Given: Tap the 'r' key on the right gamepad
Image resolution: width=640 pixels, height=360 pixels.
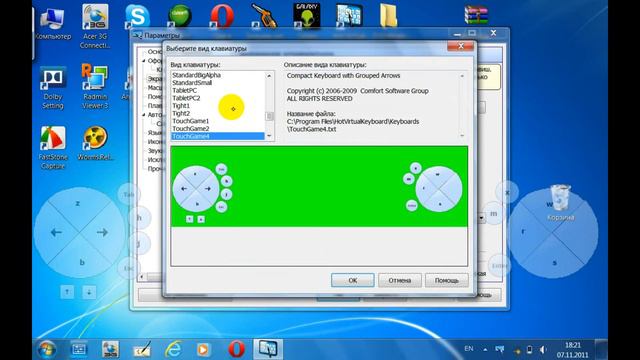Looking at the screenshot, I should pyautogui.click(x=524, y=232).
